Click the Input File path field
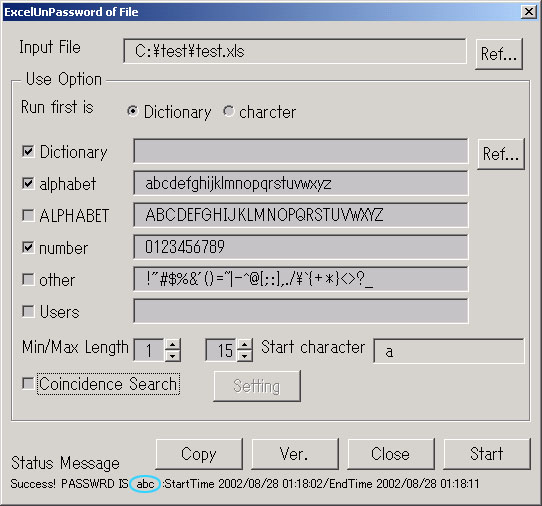 [295, 51]
